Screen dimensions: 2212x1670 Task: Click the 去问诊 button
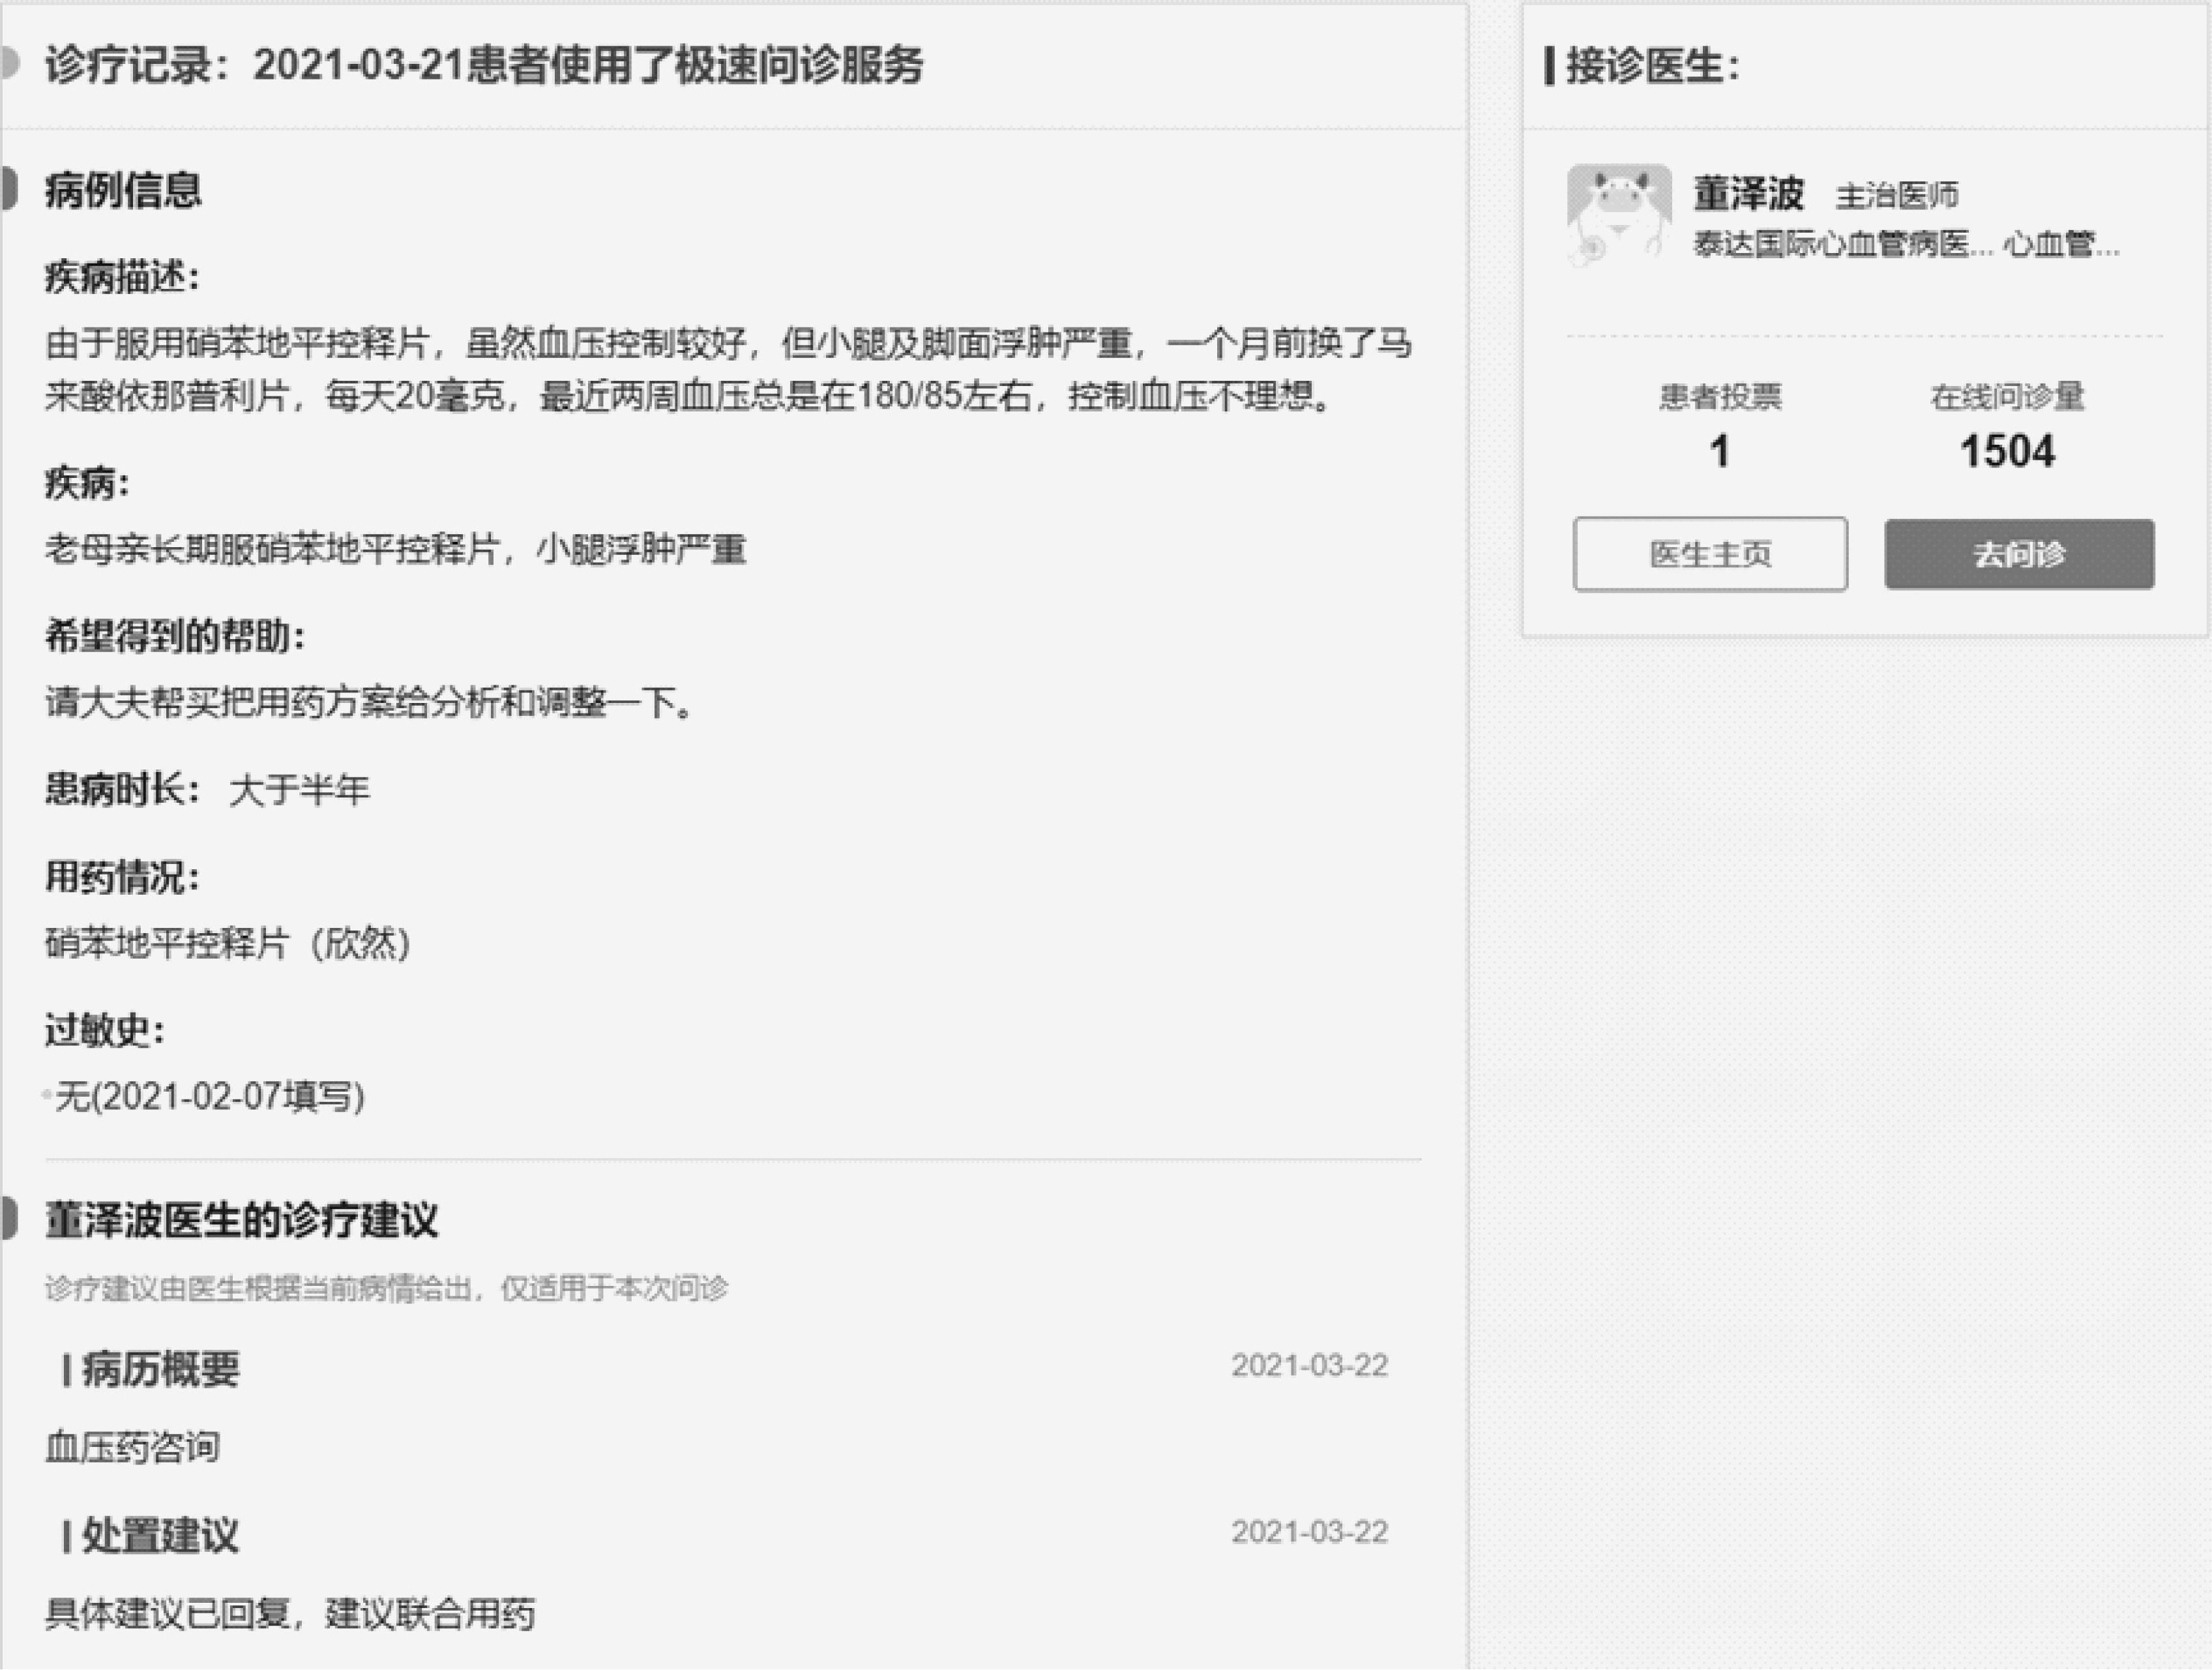point(2019,554)
